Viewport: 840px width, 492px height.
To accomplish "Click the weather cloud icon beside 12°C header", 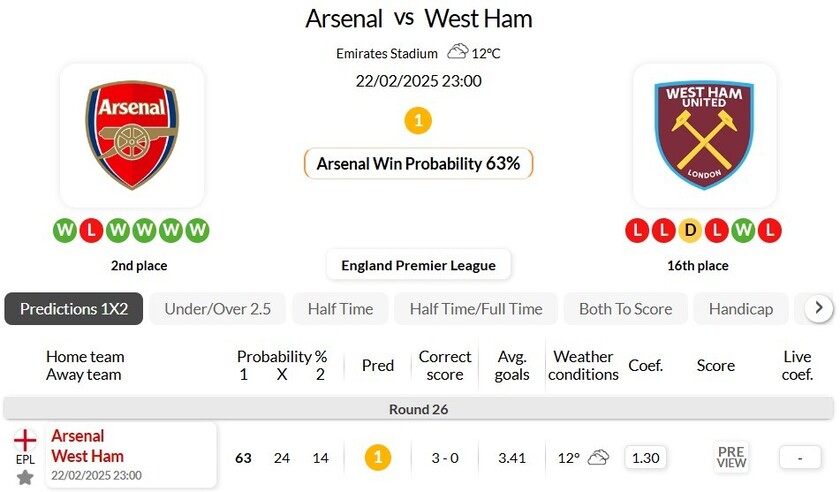I will [x=458, y=52].
